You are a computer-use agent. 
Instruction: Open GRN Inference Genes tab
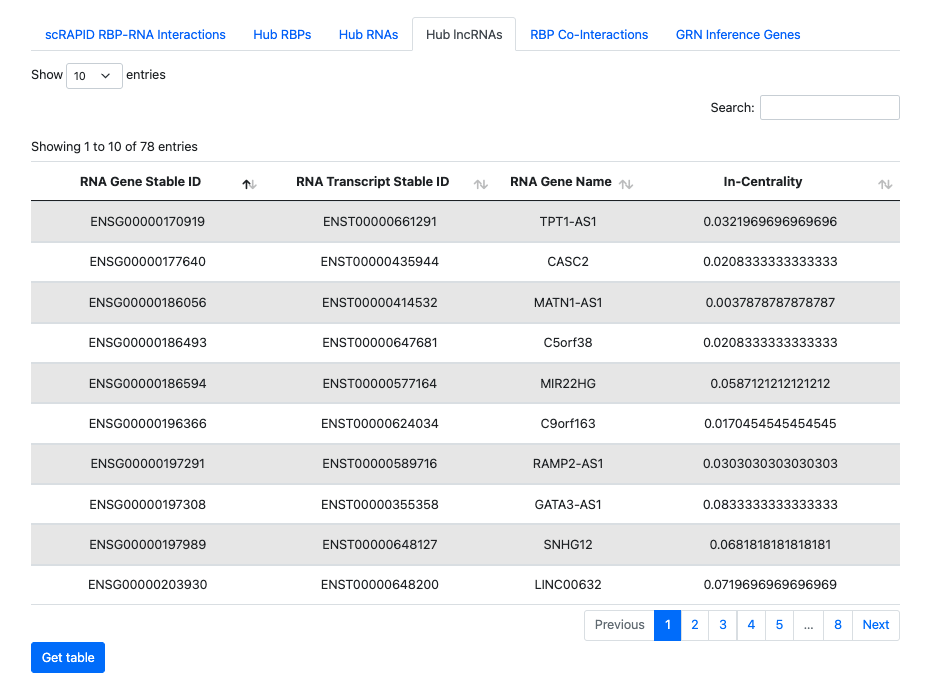coord(738,35)
